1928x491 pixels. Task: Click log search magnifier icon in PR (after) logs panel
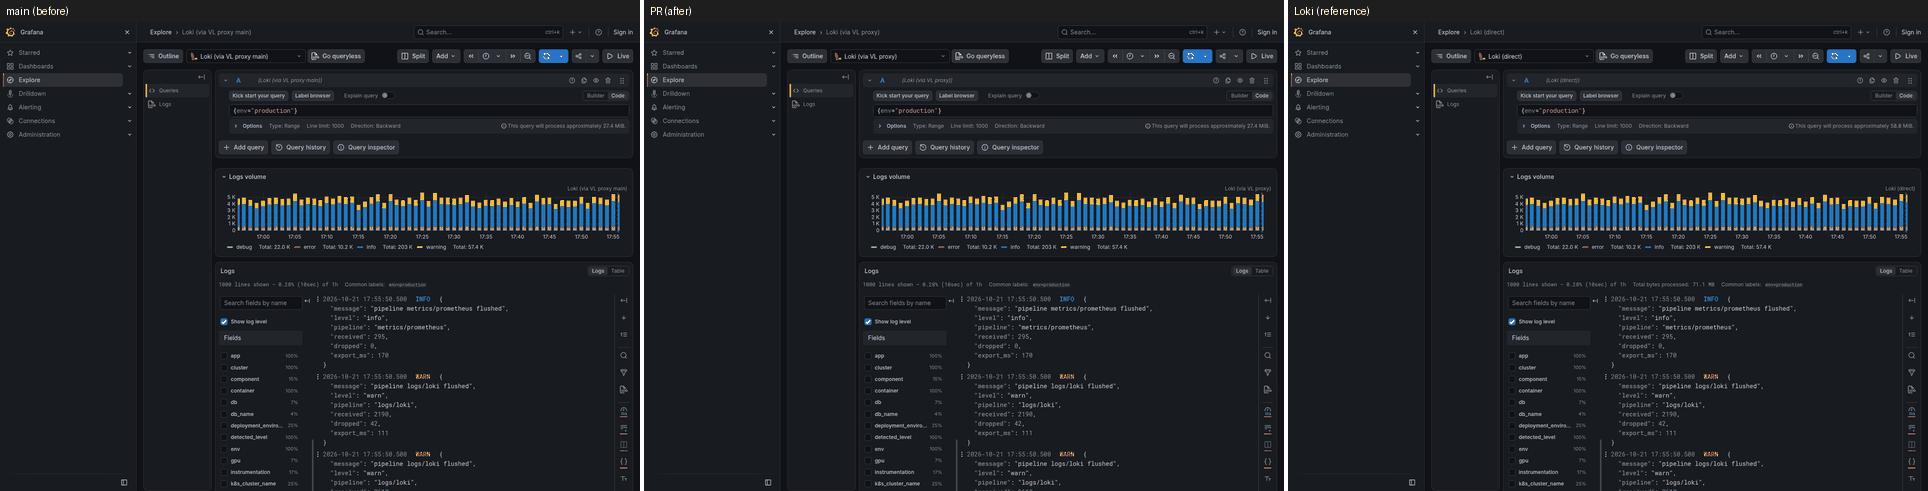1268,355
